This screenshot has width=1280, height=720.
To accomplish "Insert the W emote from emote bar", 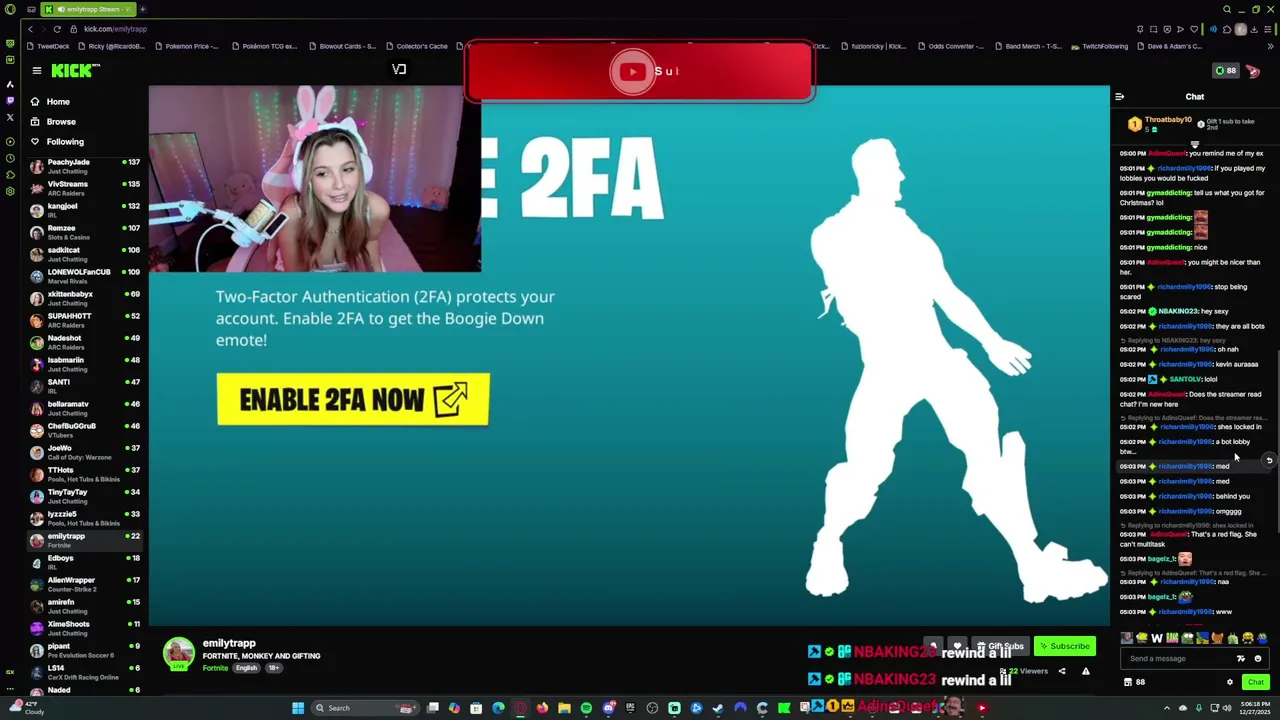I will coord(1157,638).
